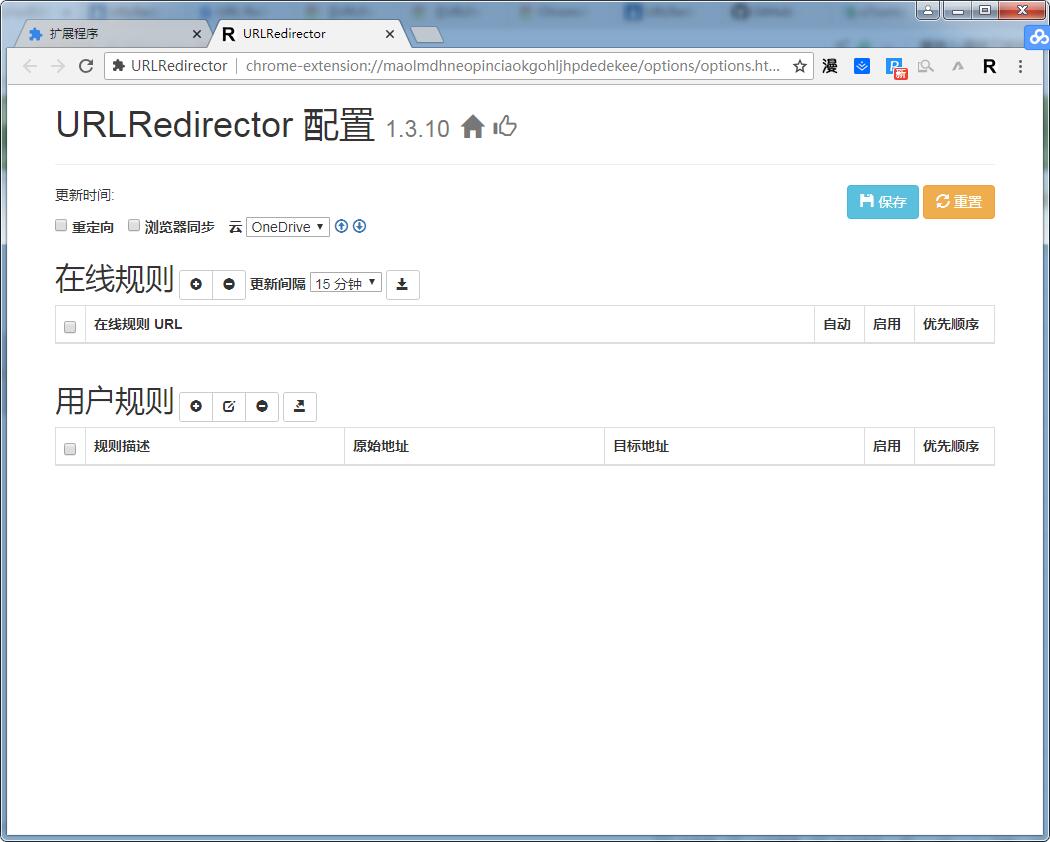Add a new online rule (在线规则 plus)
Viewport: 1050px width, 842px height.
tap(196, 285)
